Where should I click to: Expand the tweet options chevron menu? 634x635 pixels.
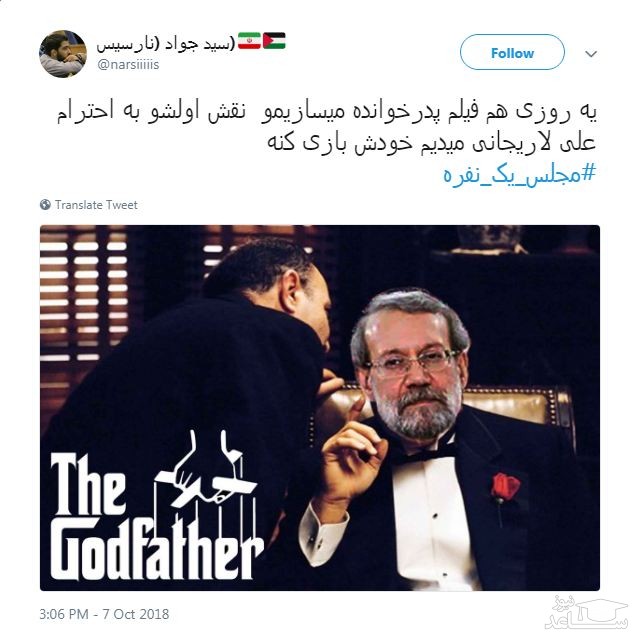pos(591,53)
